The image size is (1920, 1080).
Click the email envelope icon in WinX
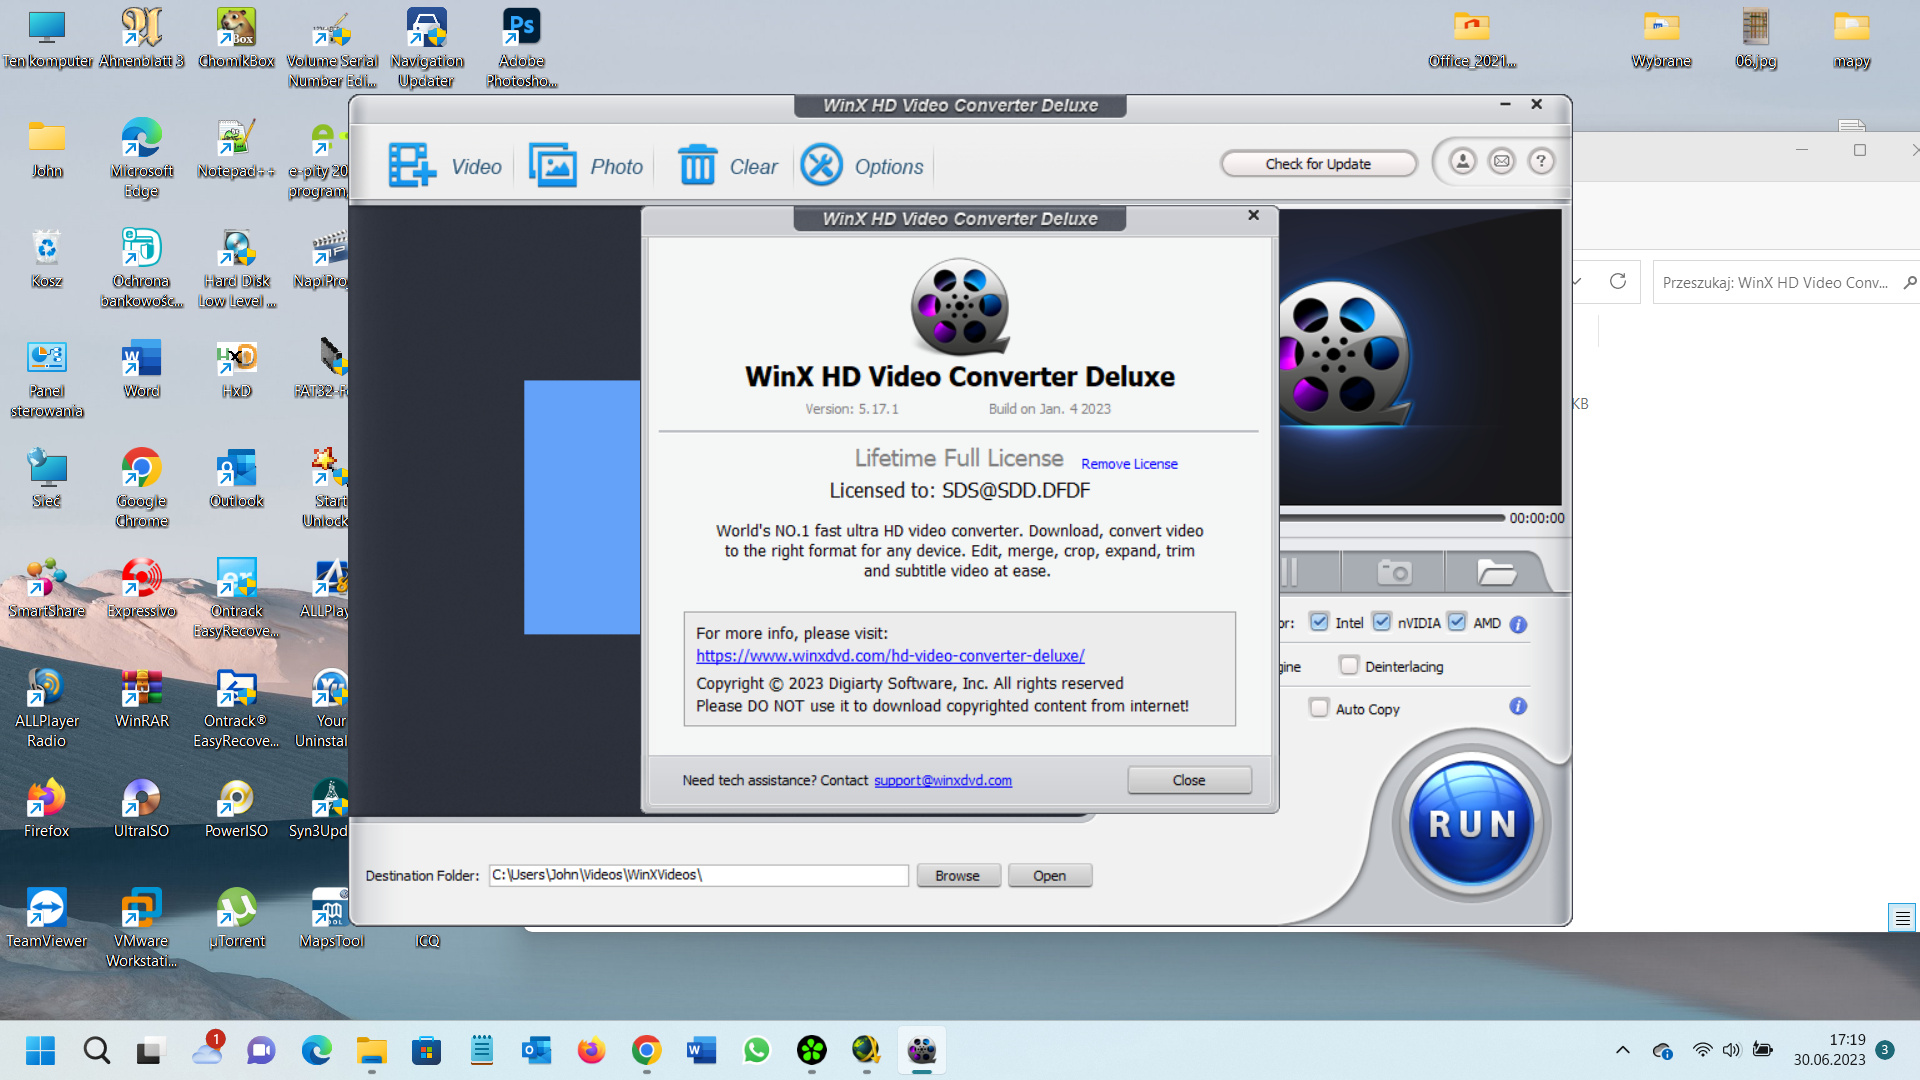[1502, 161]
